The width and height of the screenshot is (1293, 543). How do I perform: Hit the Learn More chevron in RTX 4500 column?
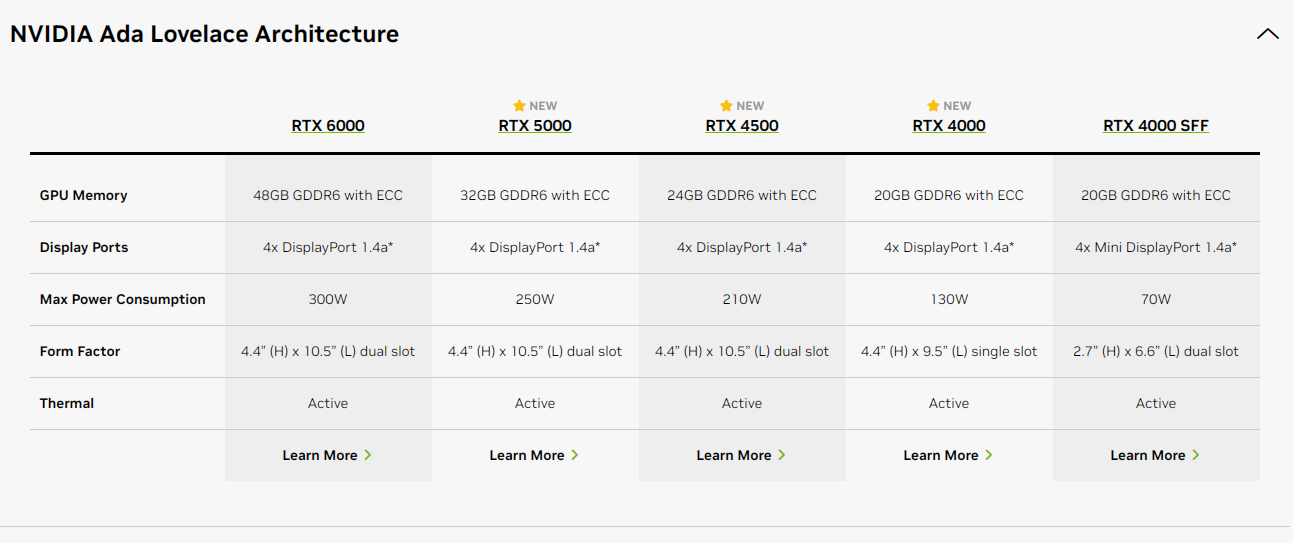[782, 455]
